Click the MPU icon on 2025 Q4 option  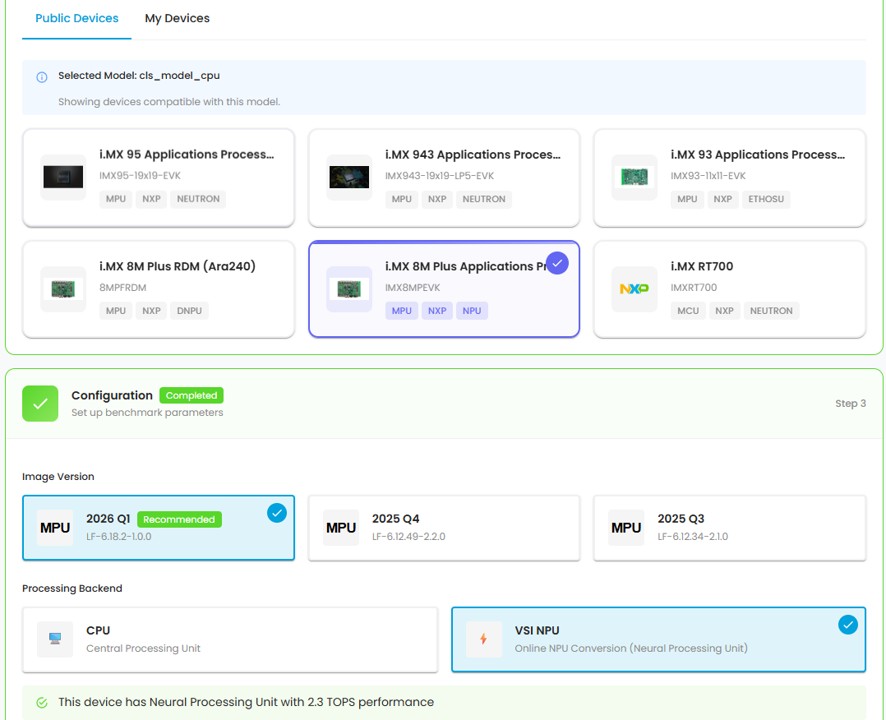[x=341, y=528]
